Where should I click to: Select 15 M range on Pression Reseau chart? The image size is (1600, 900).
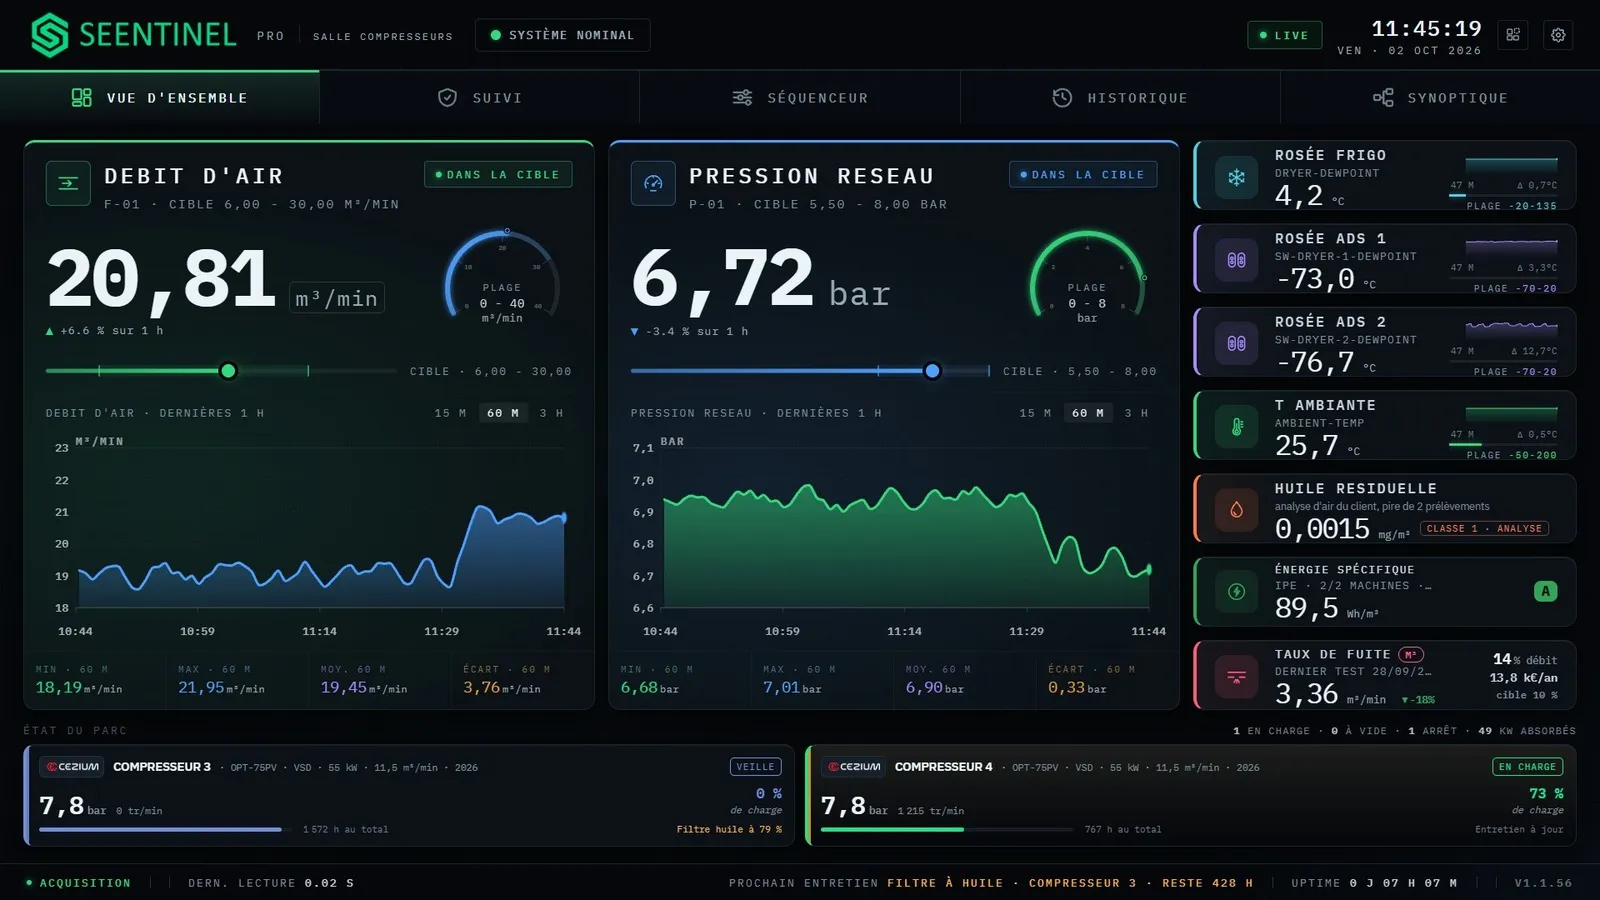tap(1035, 413)
